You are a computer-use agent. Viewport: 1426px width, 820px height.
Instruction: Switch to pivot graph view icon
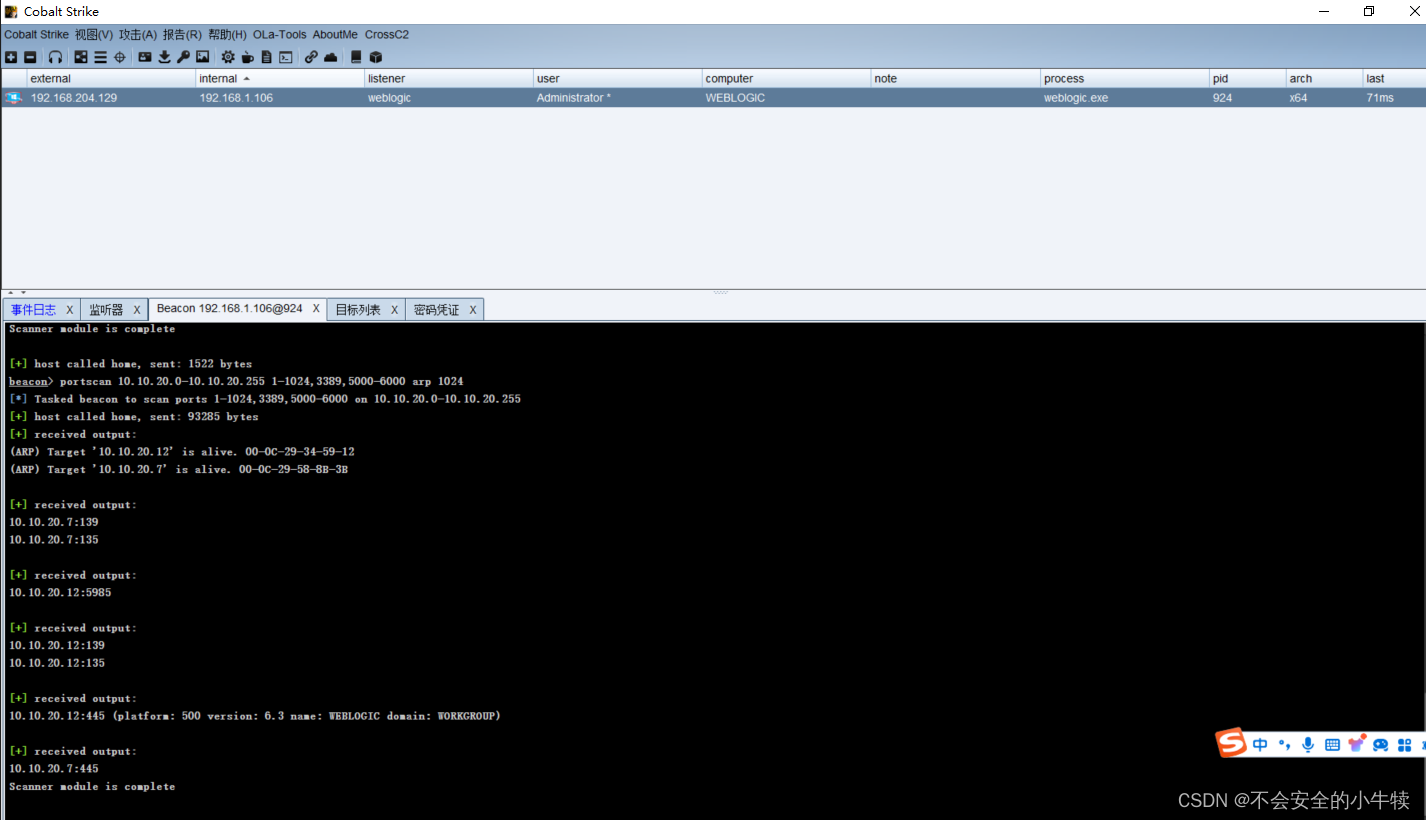(x=81, y=57)
